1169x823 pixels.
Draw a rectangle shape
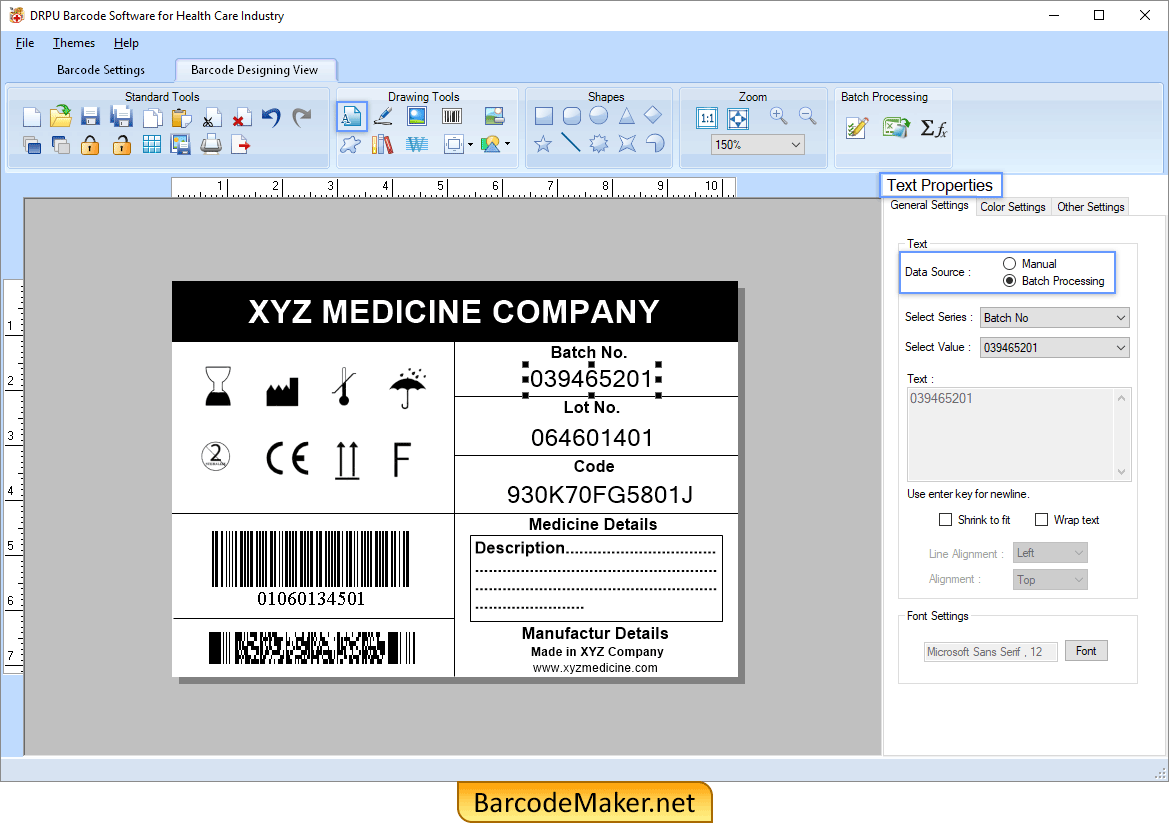click(x=543, y=116)
